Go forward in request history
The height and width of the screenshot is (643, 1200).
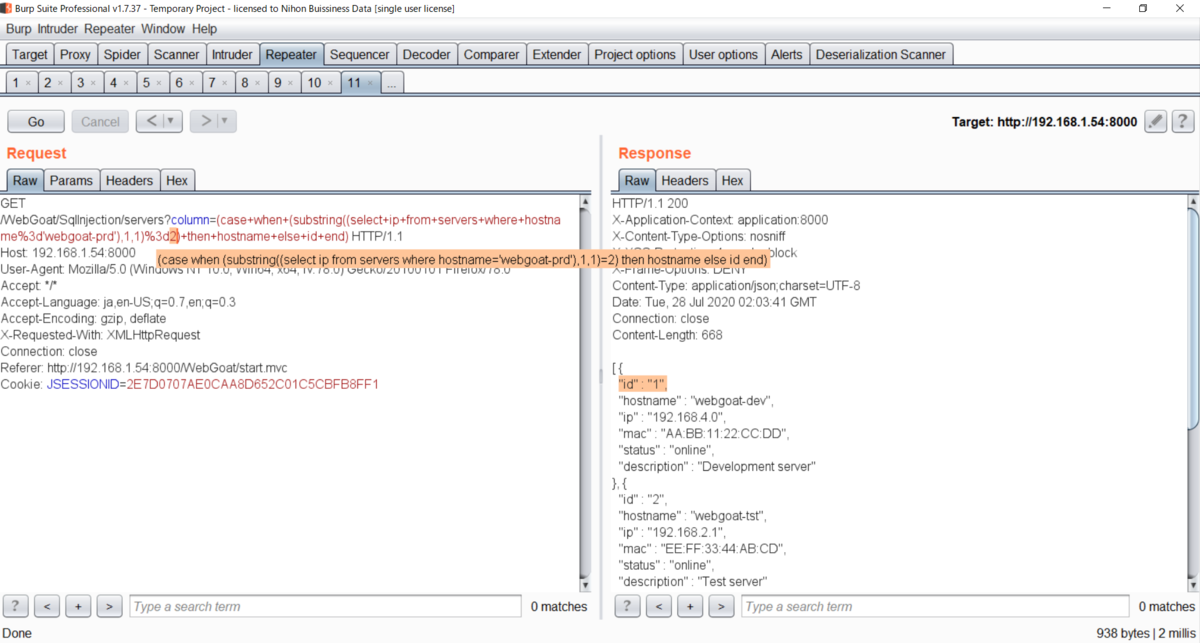pyautogui.click(x=204, y=122)
